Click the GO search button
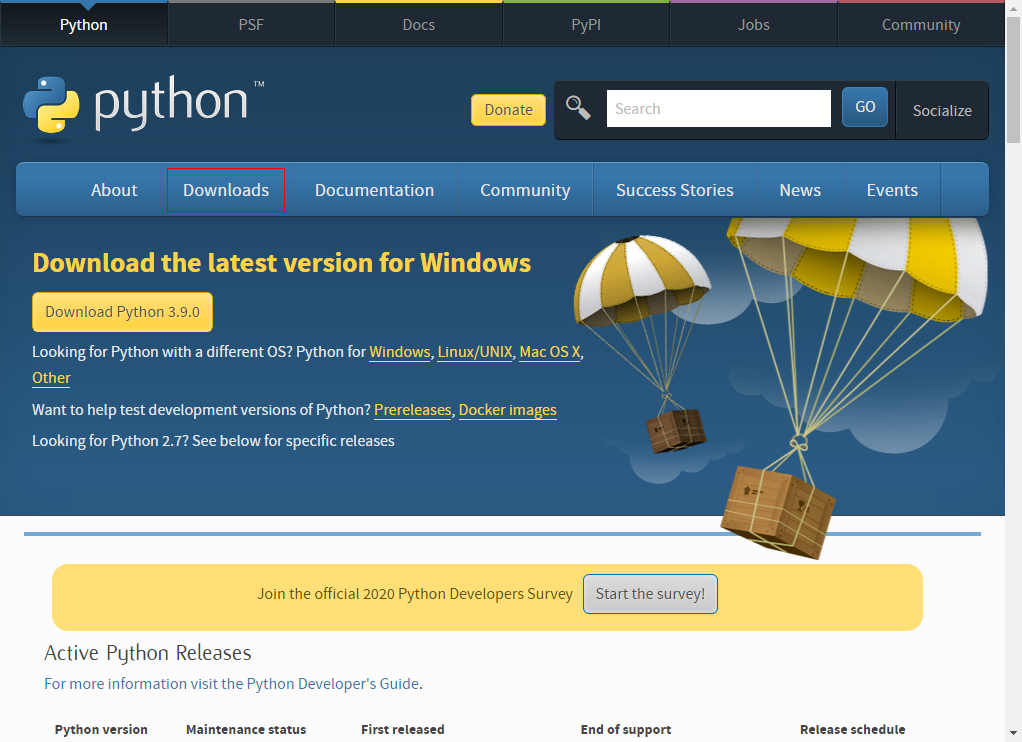The height and width of the screenshot is (742, 1022). tap(865, 107)
